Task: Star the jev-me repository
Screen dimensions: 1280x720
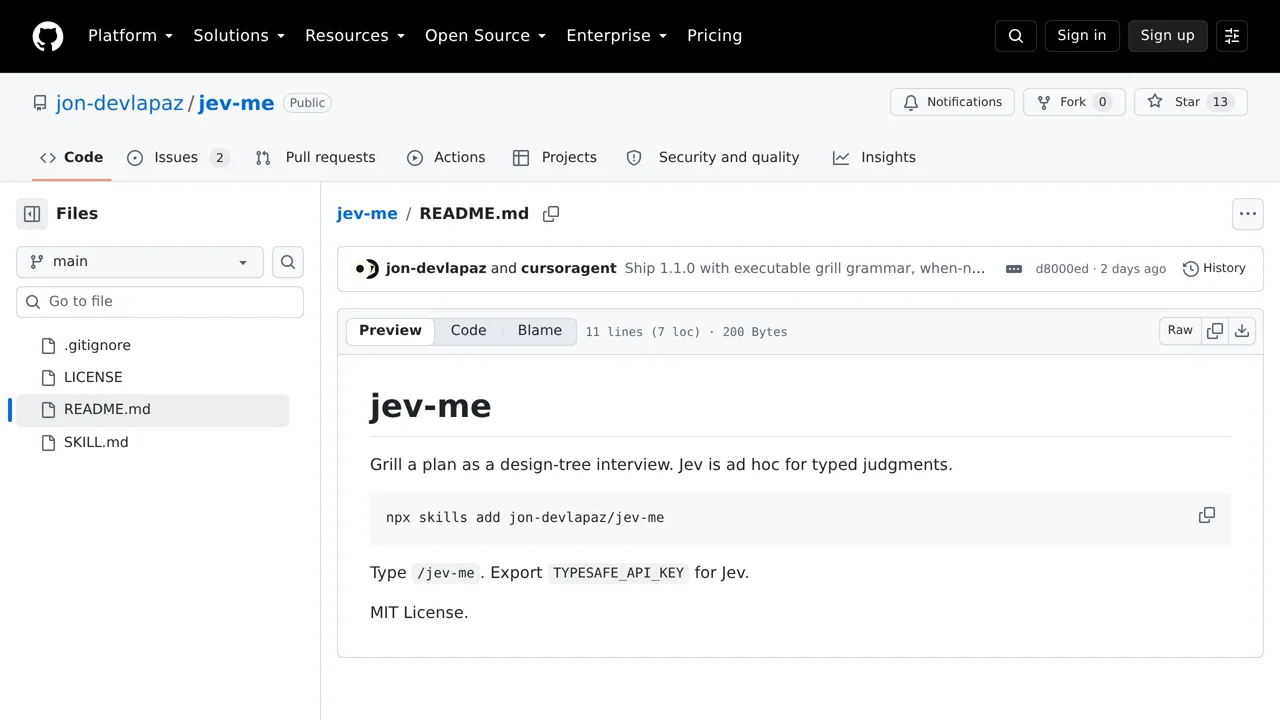Action: [1190, 102]
